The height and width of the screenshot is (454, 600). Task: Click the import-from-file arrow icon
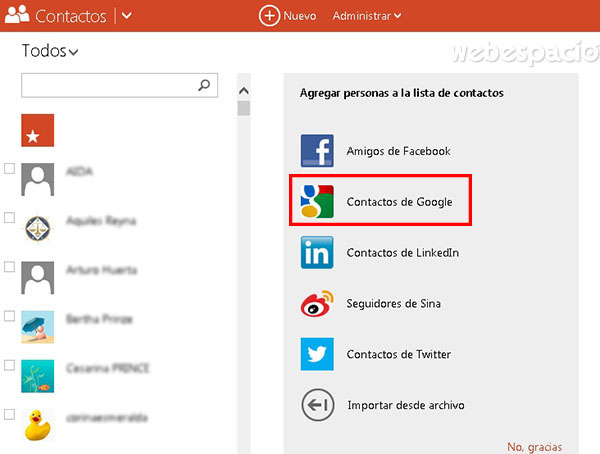tap(318, 405)
